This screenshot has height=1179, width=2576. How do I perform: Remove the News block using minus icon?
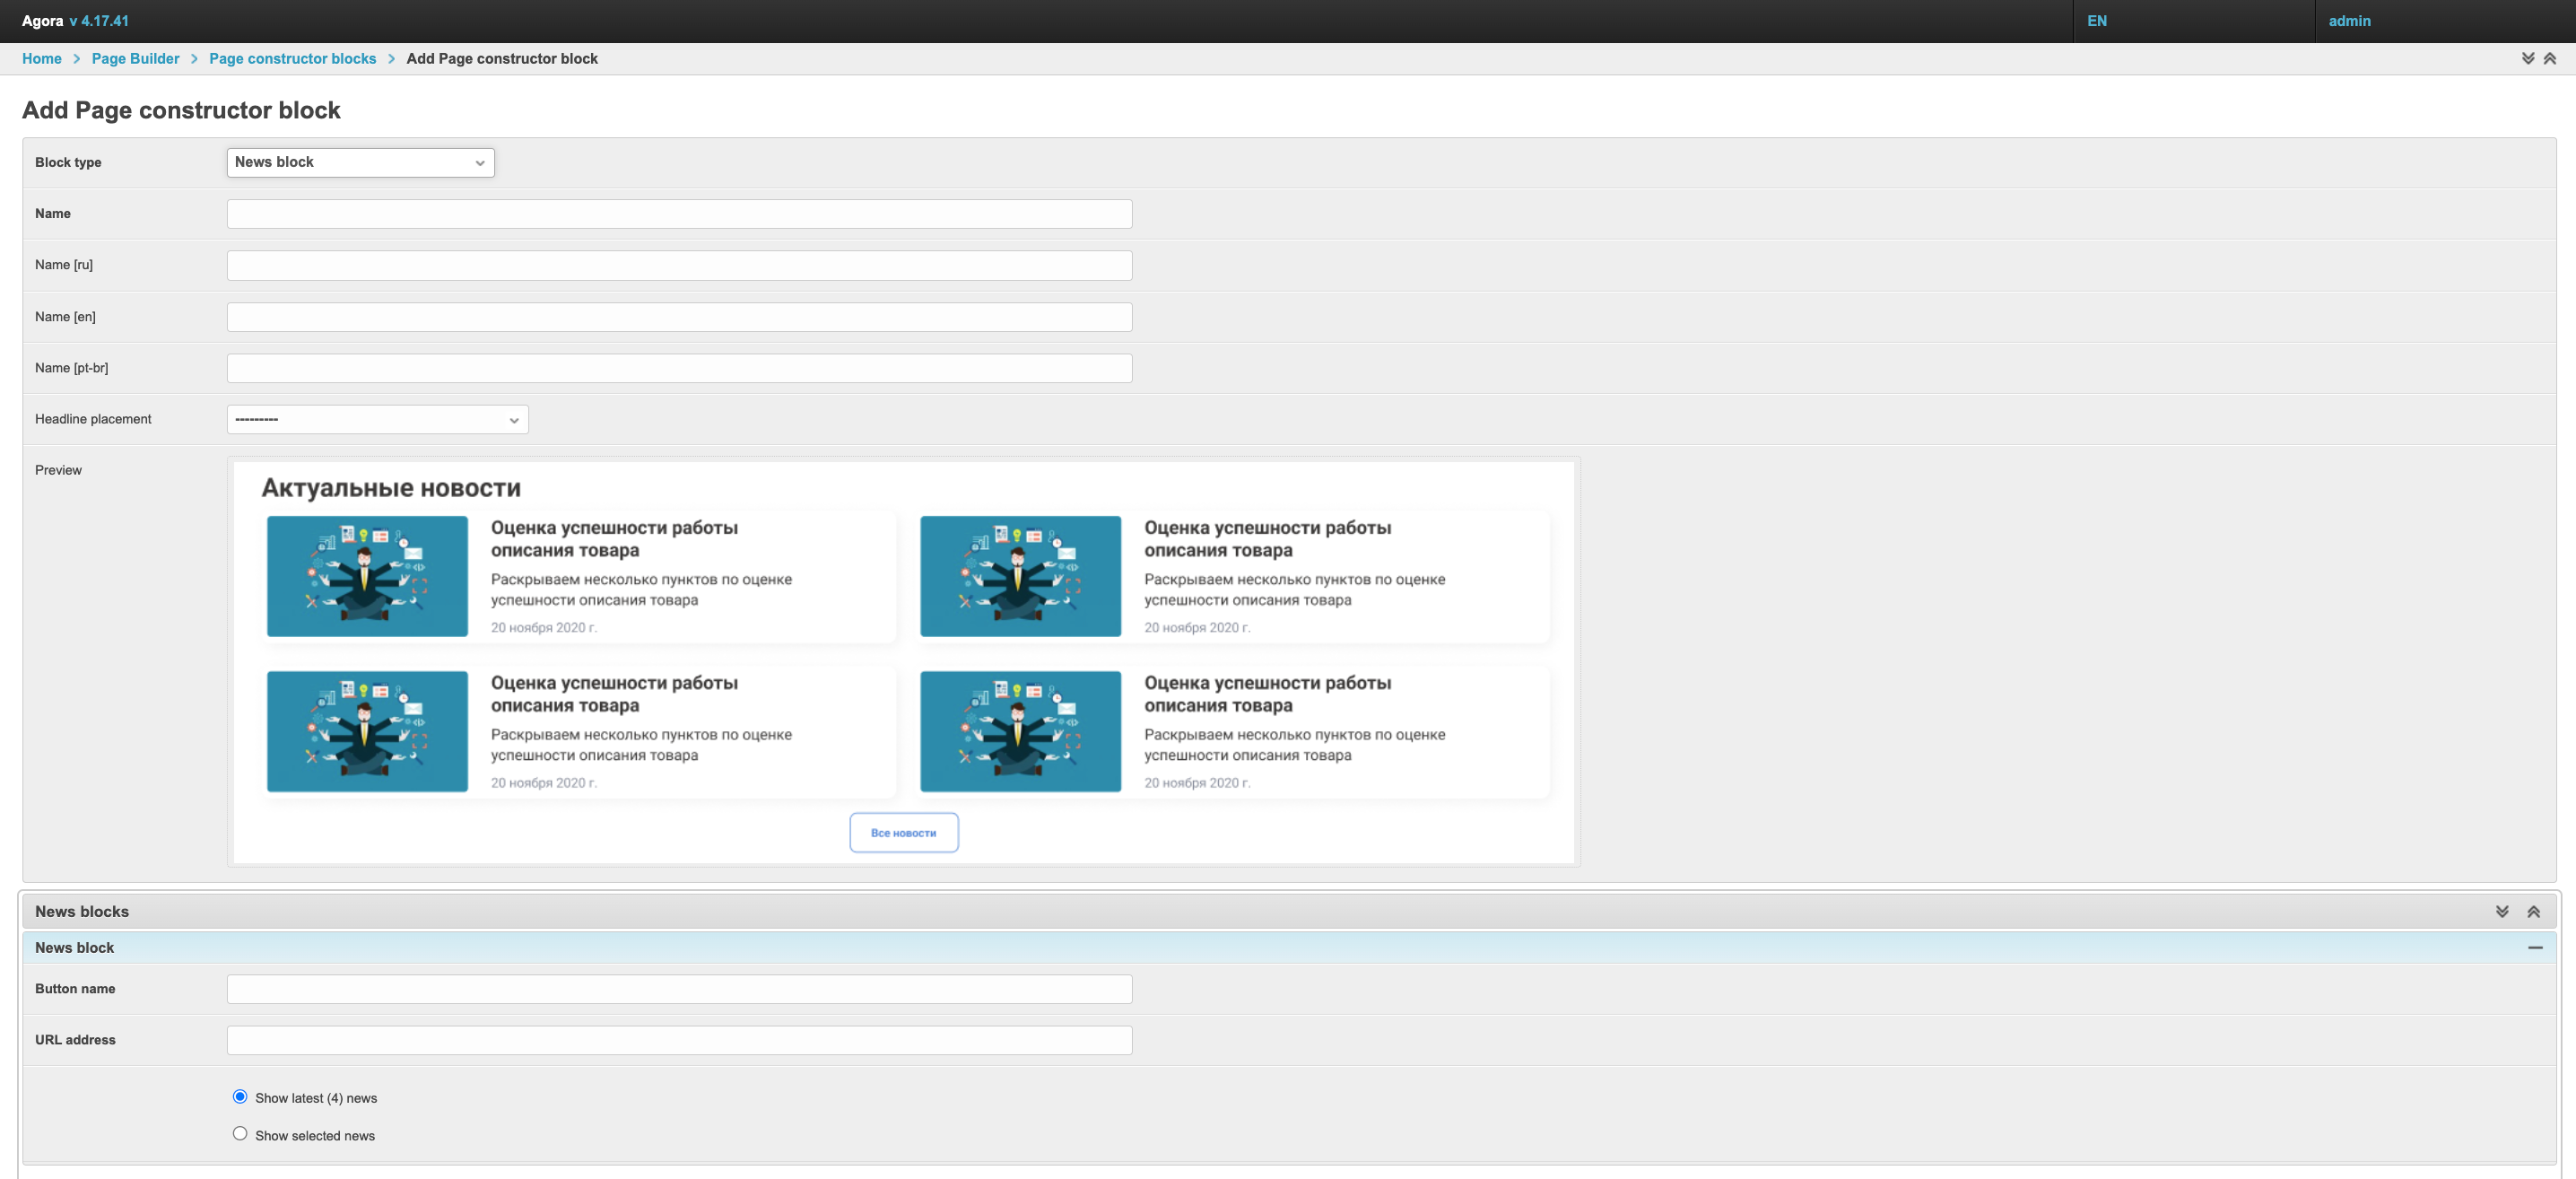2534,947
